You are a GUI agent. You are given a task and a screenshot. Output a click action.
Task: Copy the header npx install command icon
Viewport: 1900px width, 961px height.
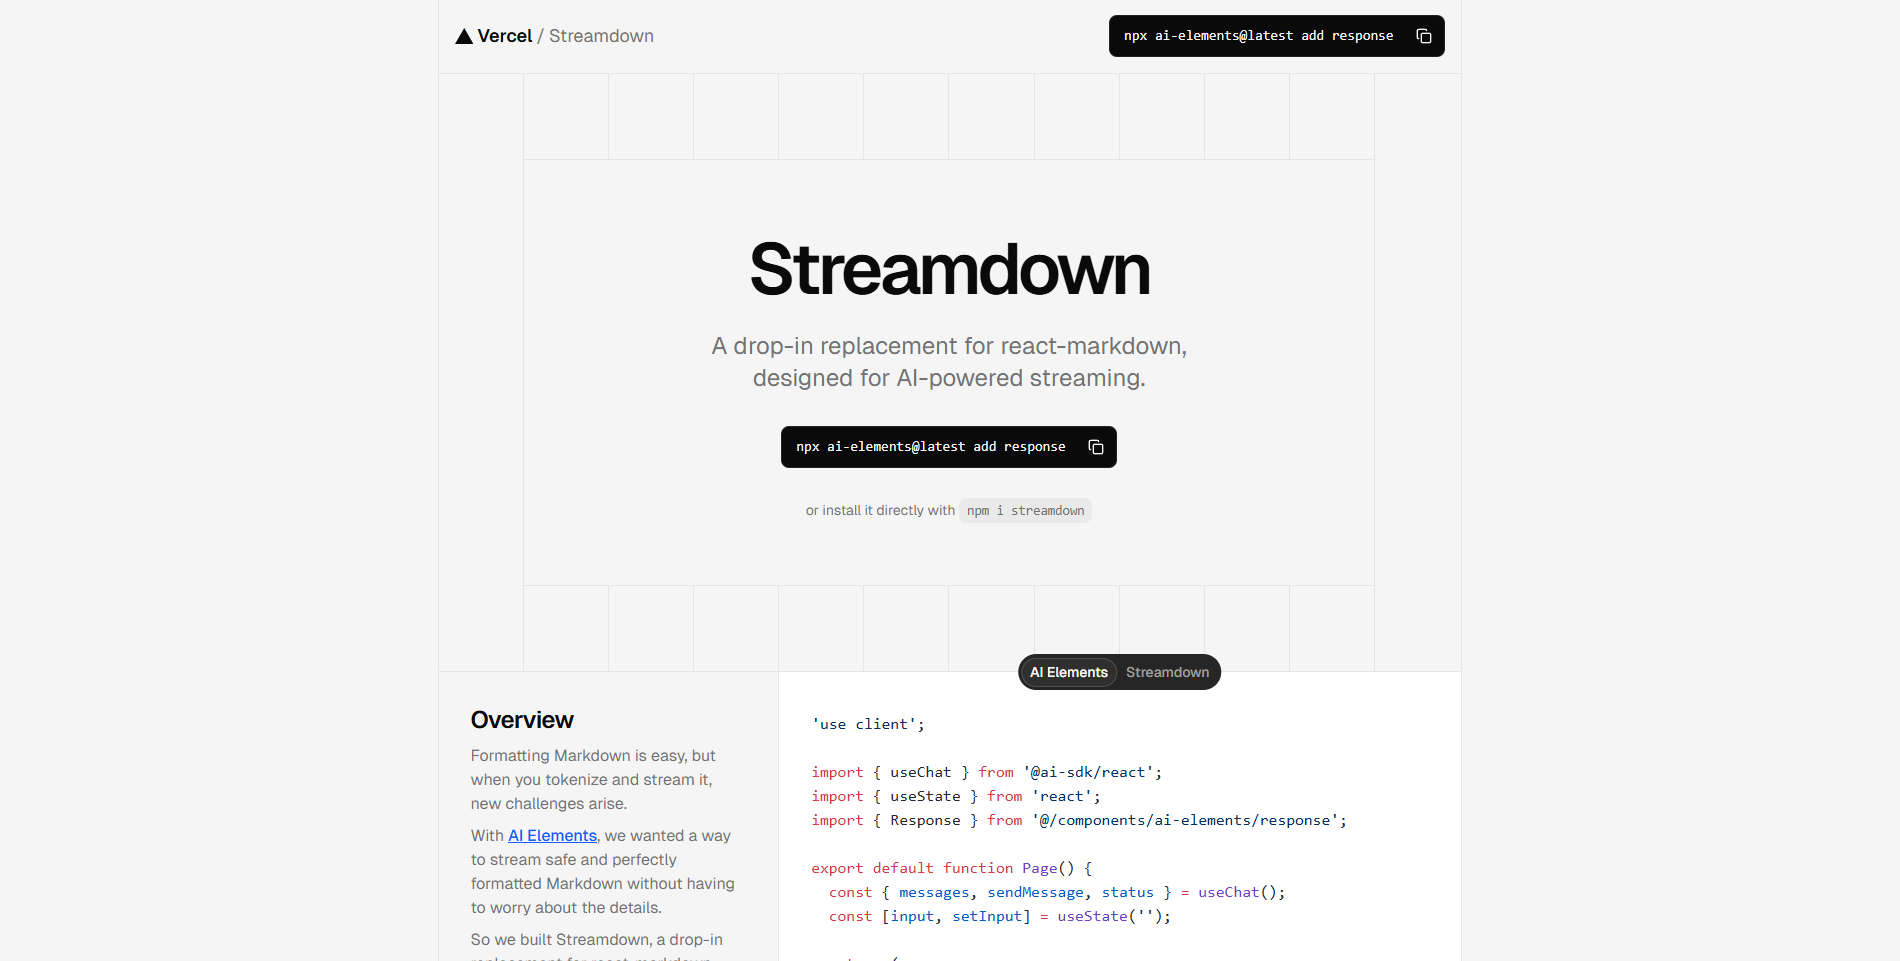pyautogui.click(x=1424, y=36)
